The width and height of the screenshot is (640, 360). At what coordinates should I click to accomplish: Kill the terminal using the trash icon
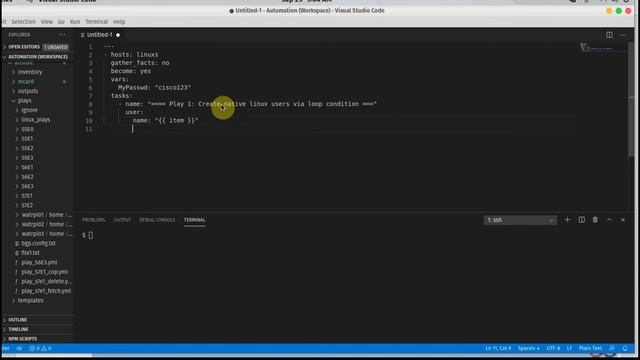[x=595, y=220]
